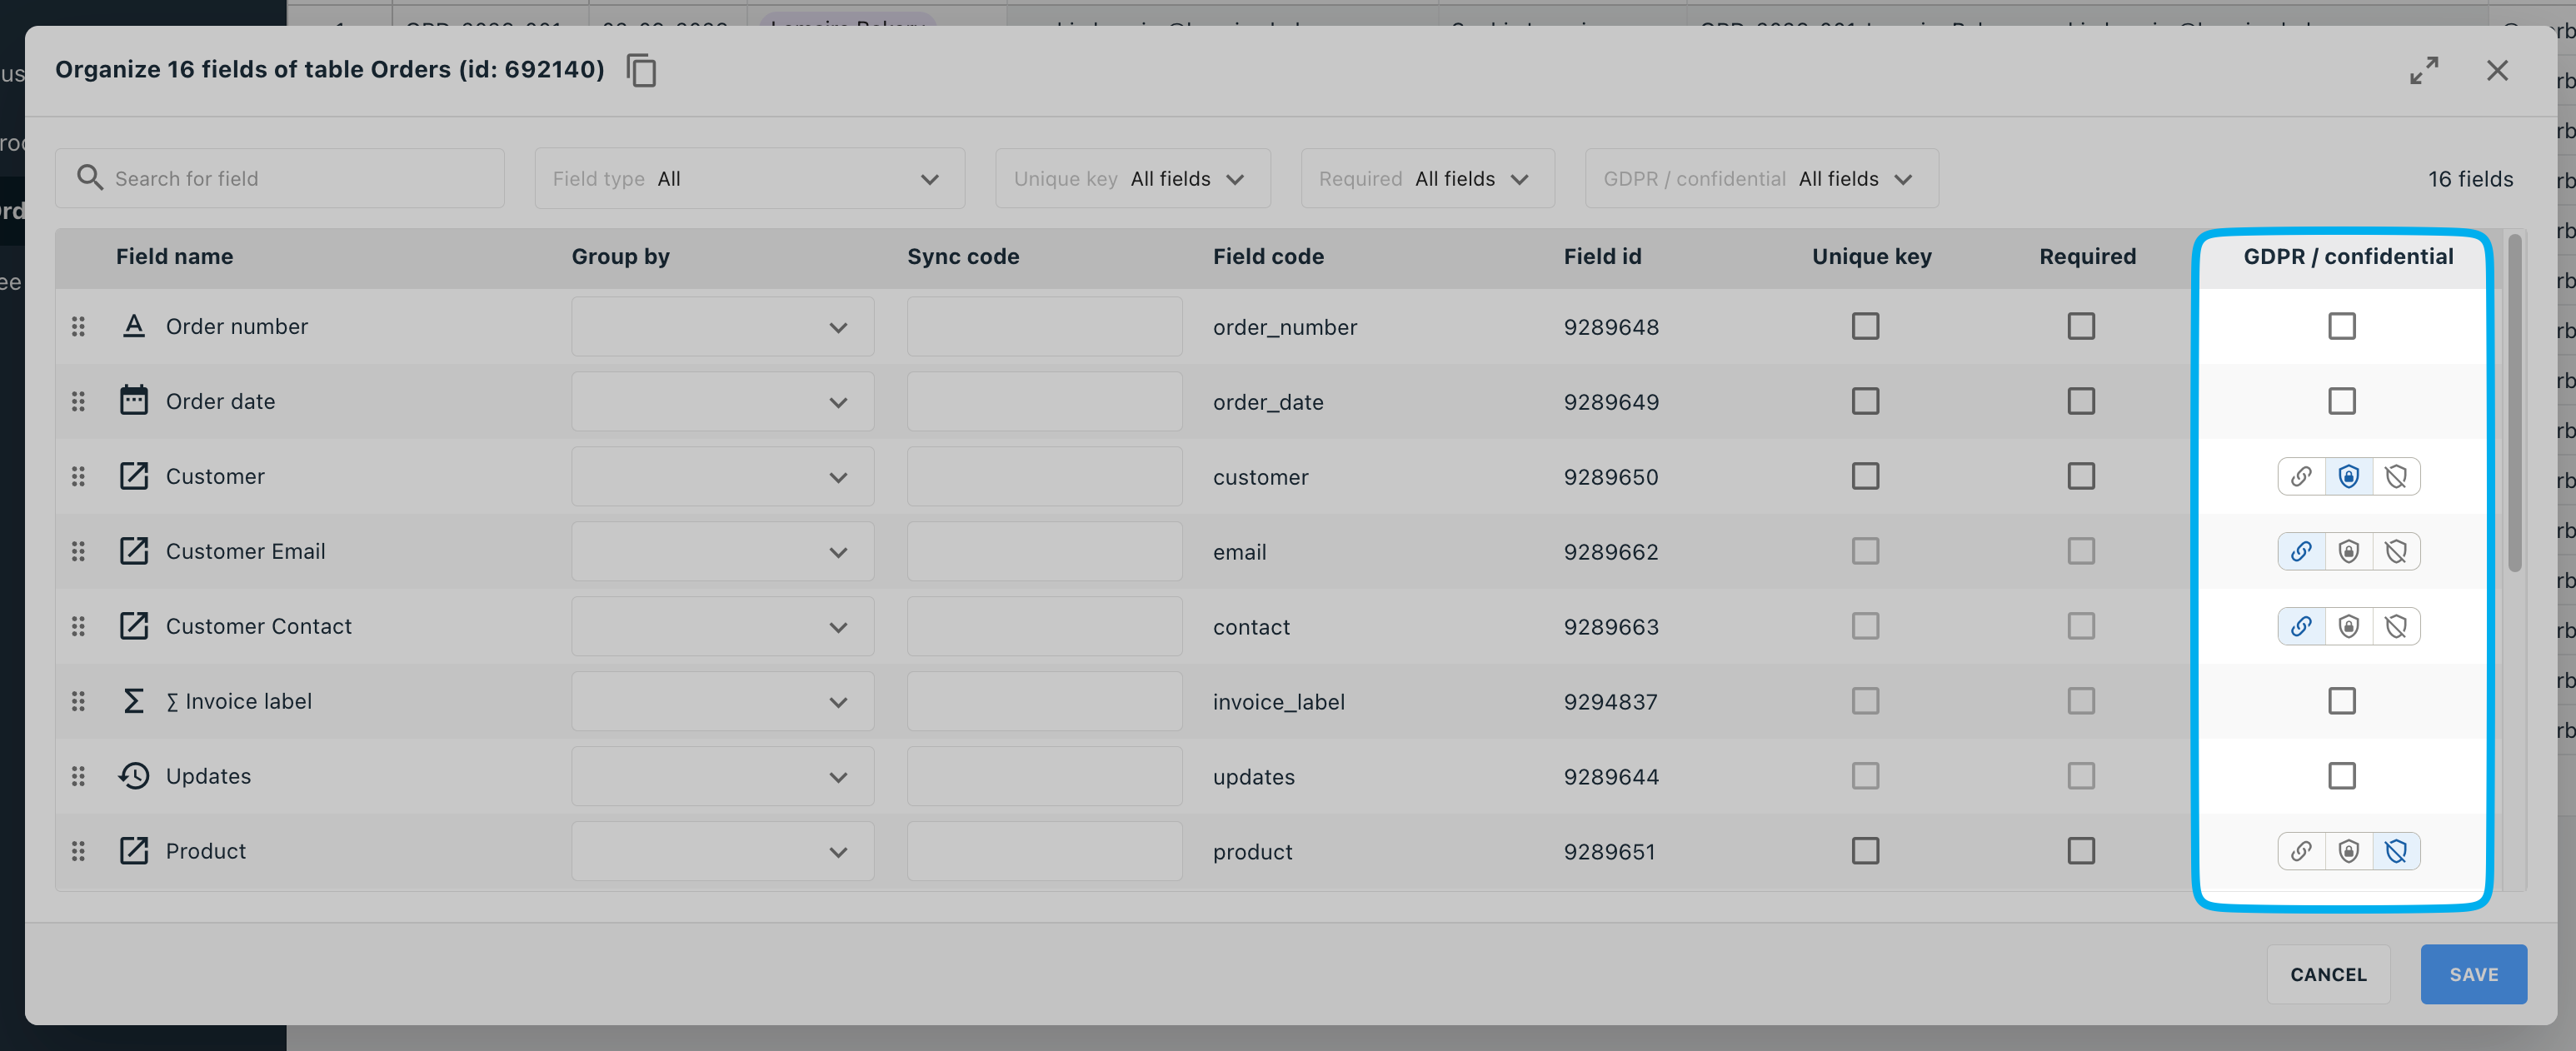This screenshot has width=2576, height=1051.
Task: Click the field list vertical scrollbar
Action: point(2515,402)
